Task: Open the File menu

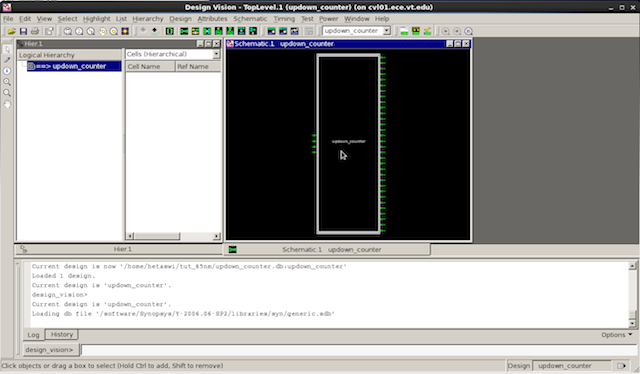Action: (x=8, y=19)
